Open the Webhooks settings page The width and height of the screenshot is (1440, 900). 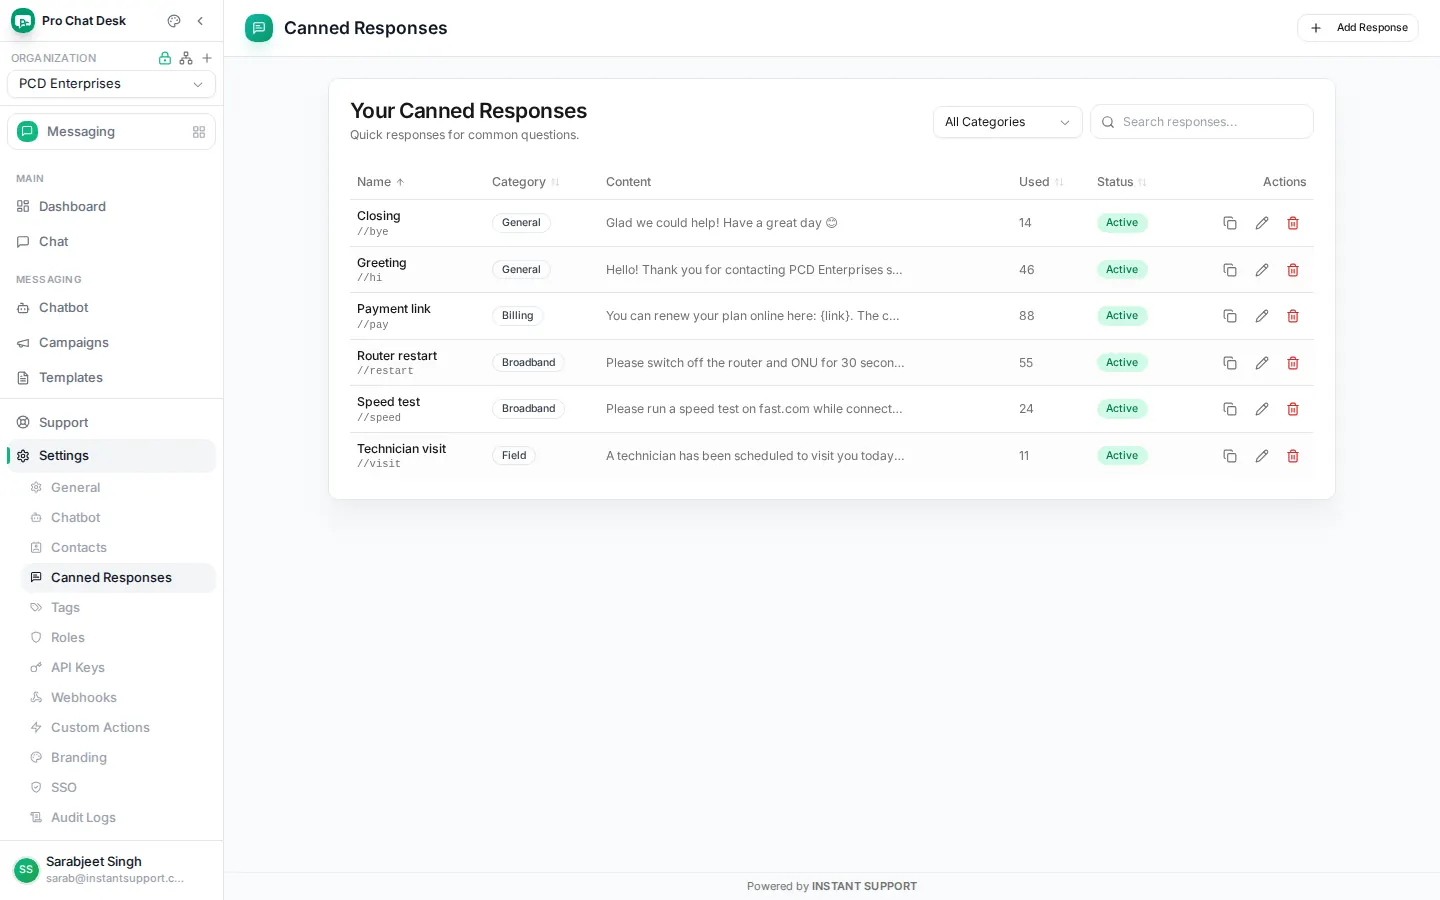pyautogui.click(x=118, y=698)
